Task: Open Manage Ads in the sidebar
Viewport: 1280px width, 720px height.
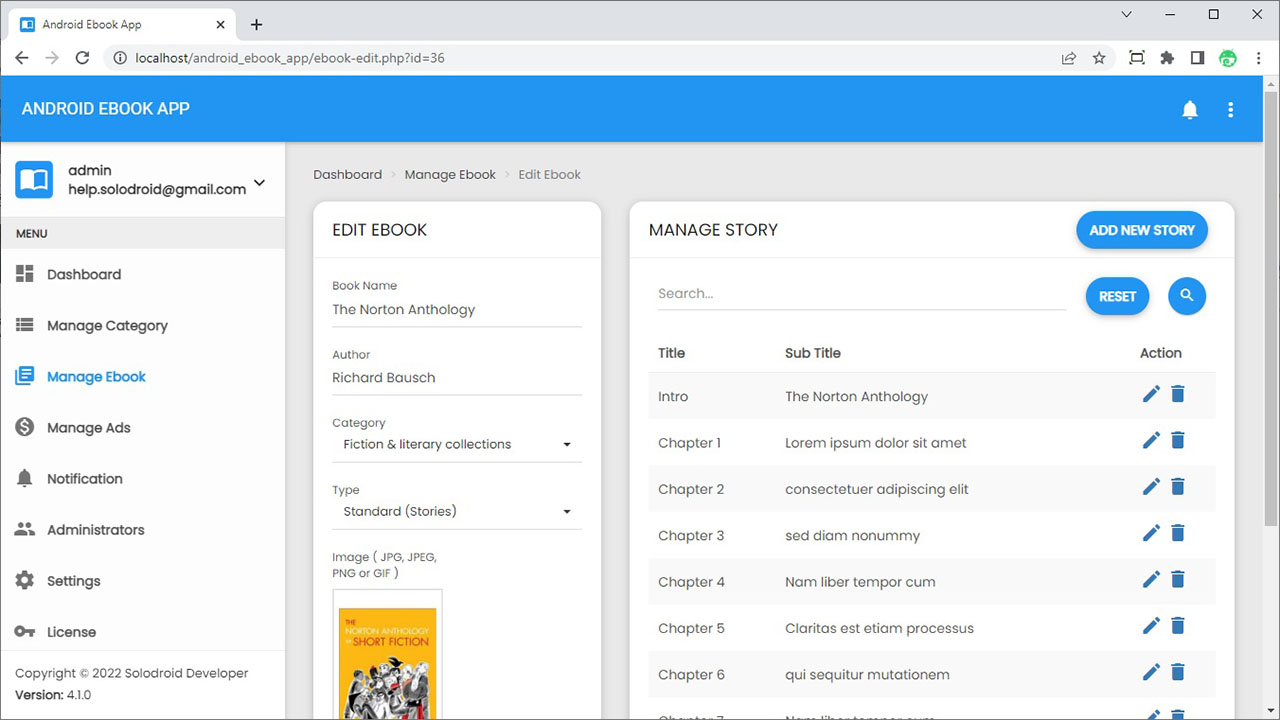Action: pyautogui.click(x=88, y=428)
